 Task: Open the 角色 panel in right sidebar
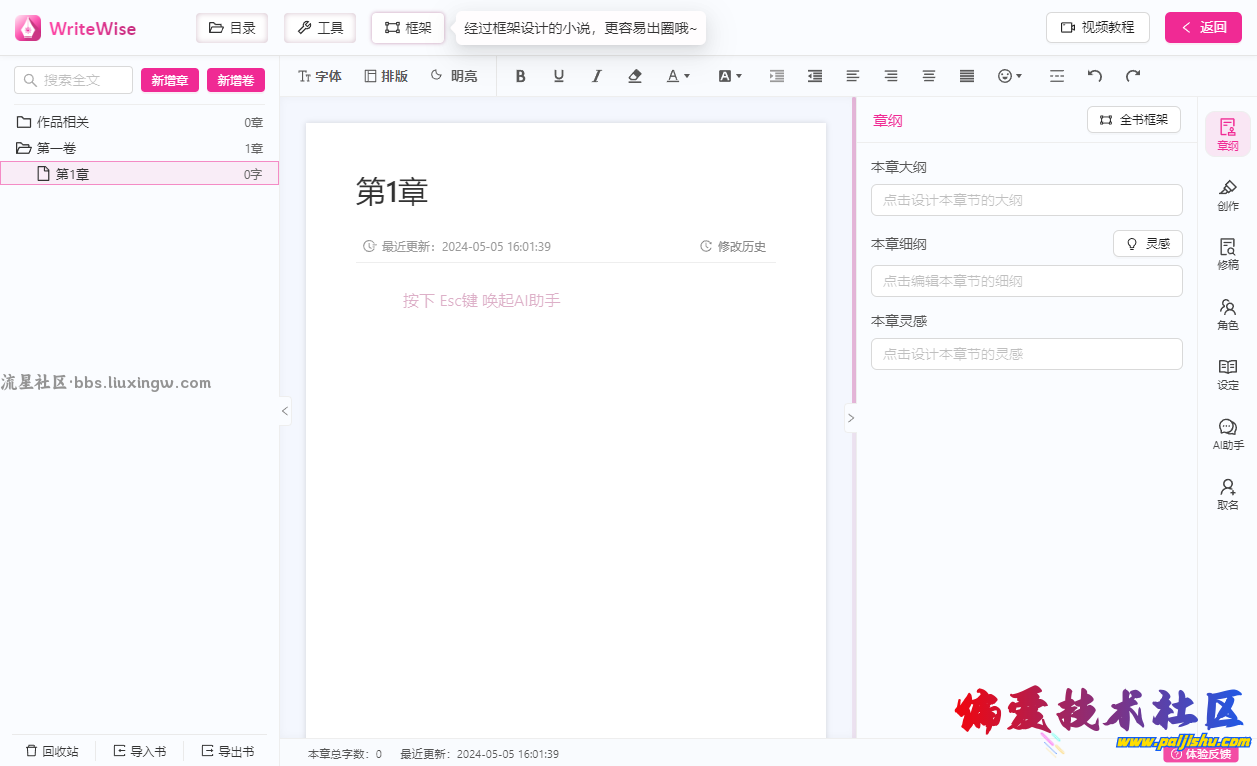point(1227,314)
